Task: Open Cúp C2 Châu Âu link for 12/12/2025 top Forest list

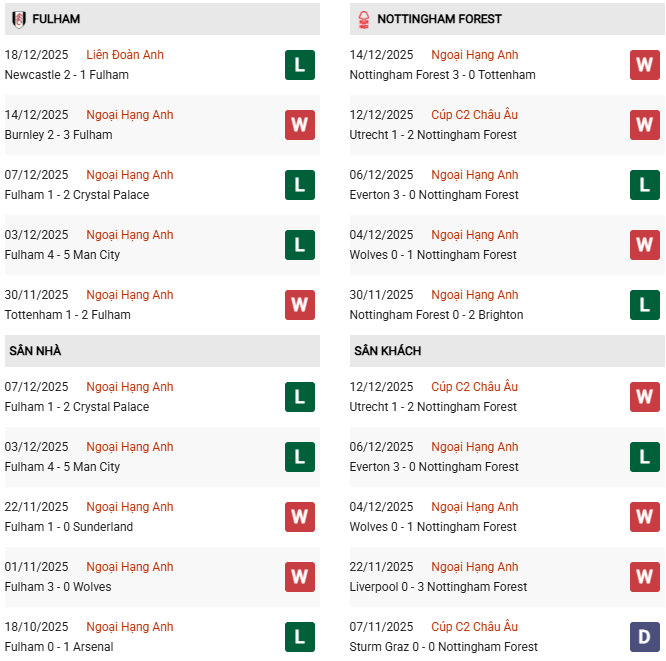Action: point(475,115)
